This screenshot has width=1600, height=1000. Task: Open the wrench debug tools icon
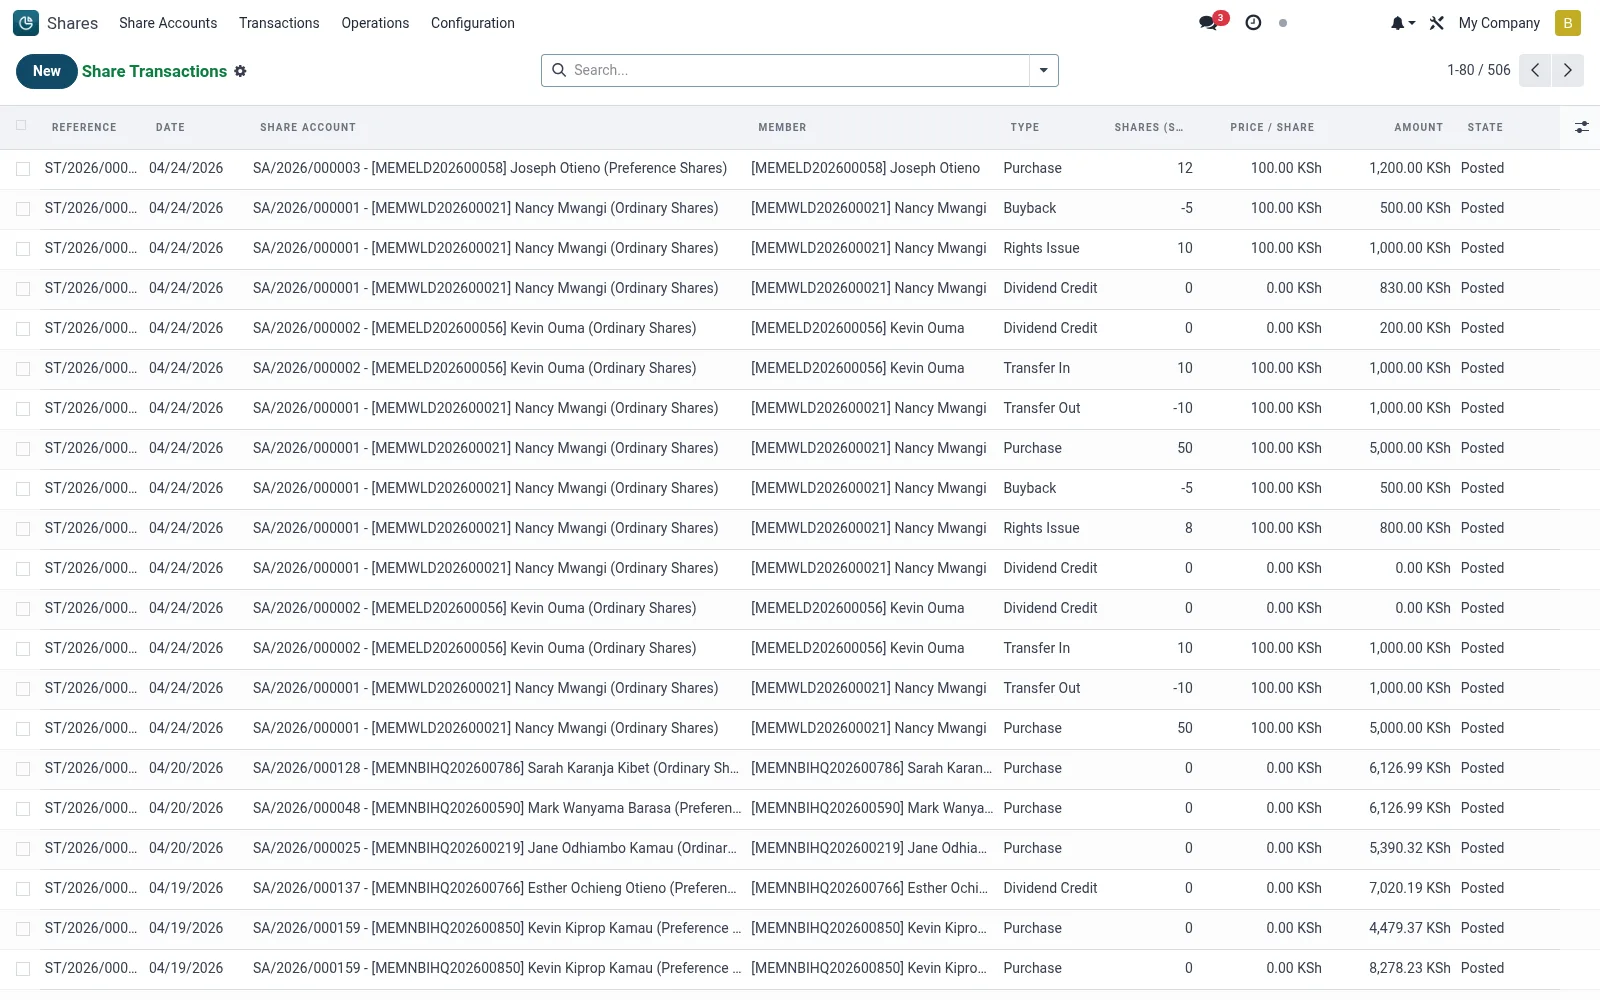click(x=1437, y=23)
